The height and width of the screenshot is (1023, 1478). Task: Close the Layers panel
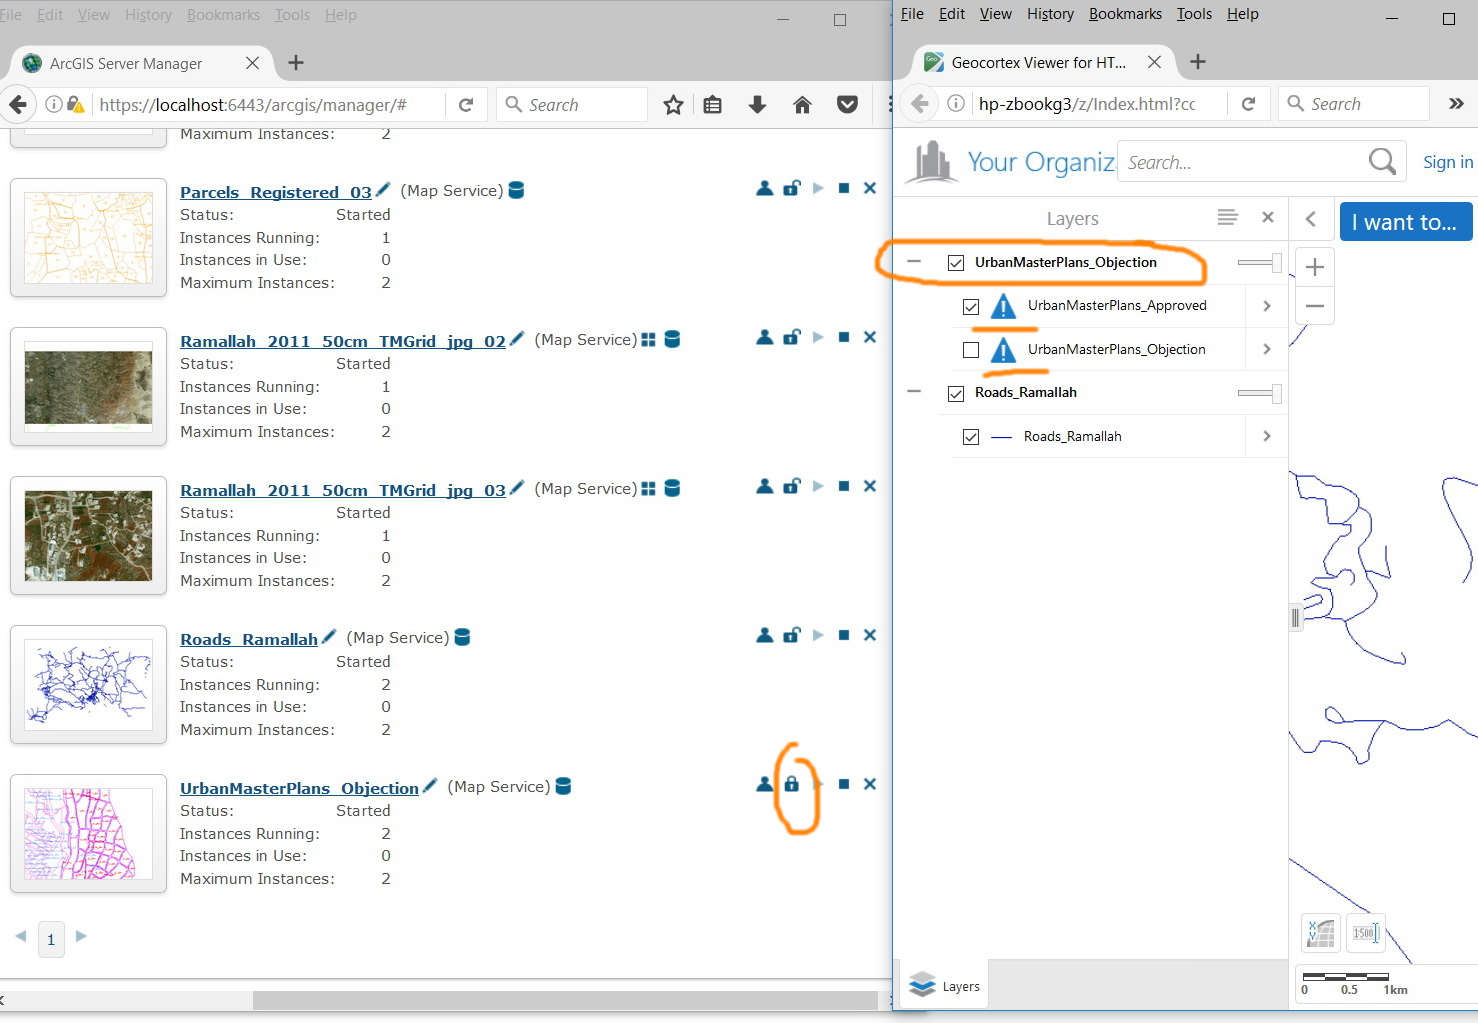(1268, 217)
